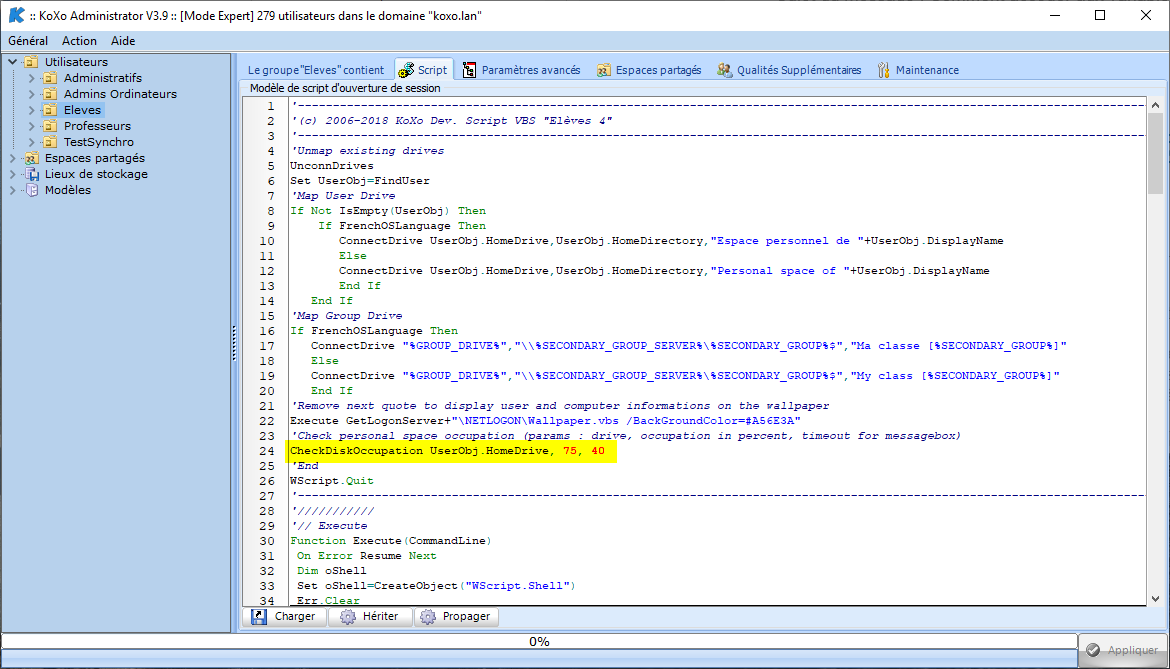Open the Aide menu
Screen dimensions: 1170x669
point(123,41)
